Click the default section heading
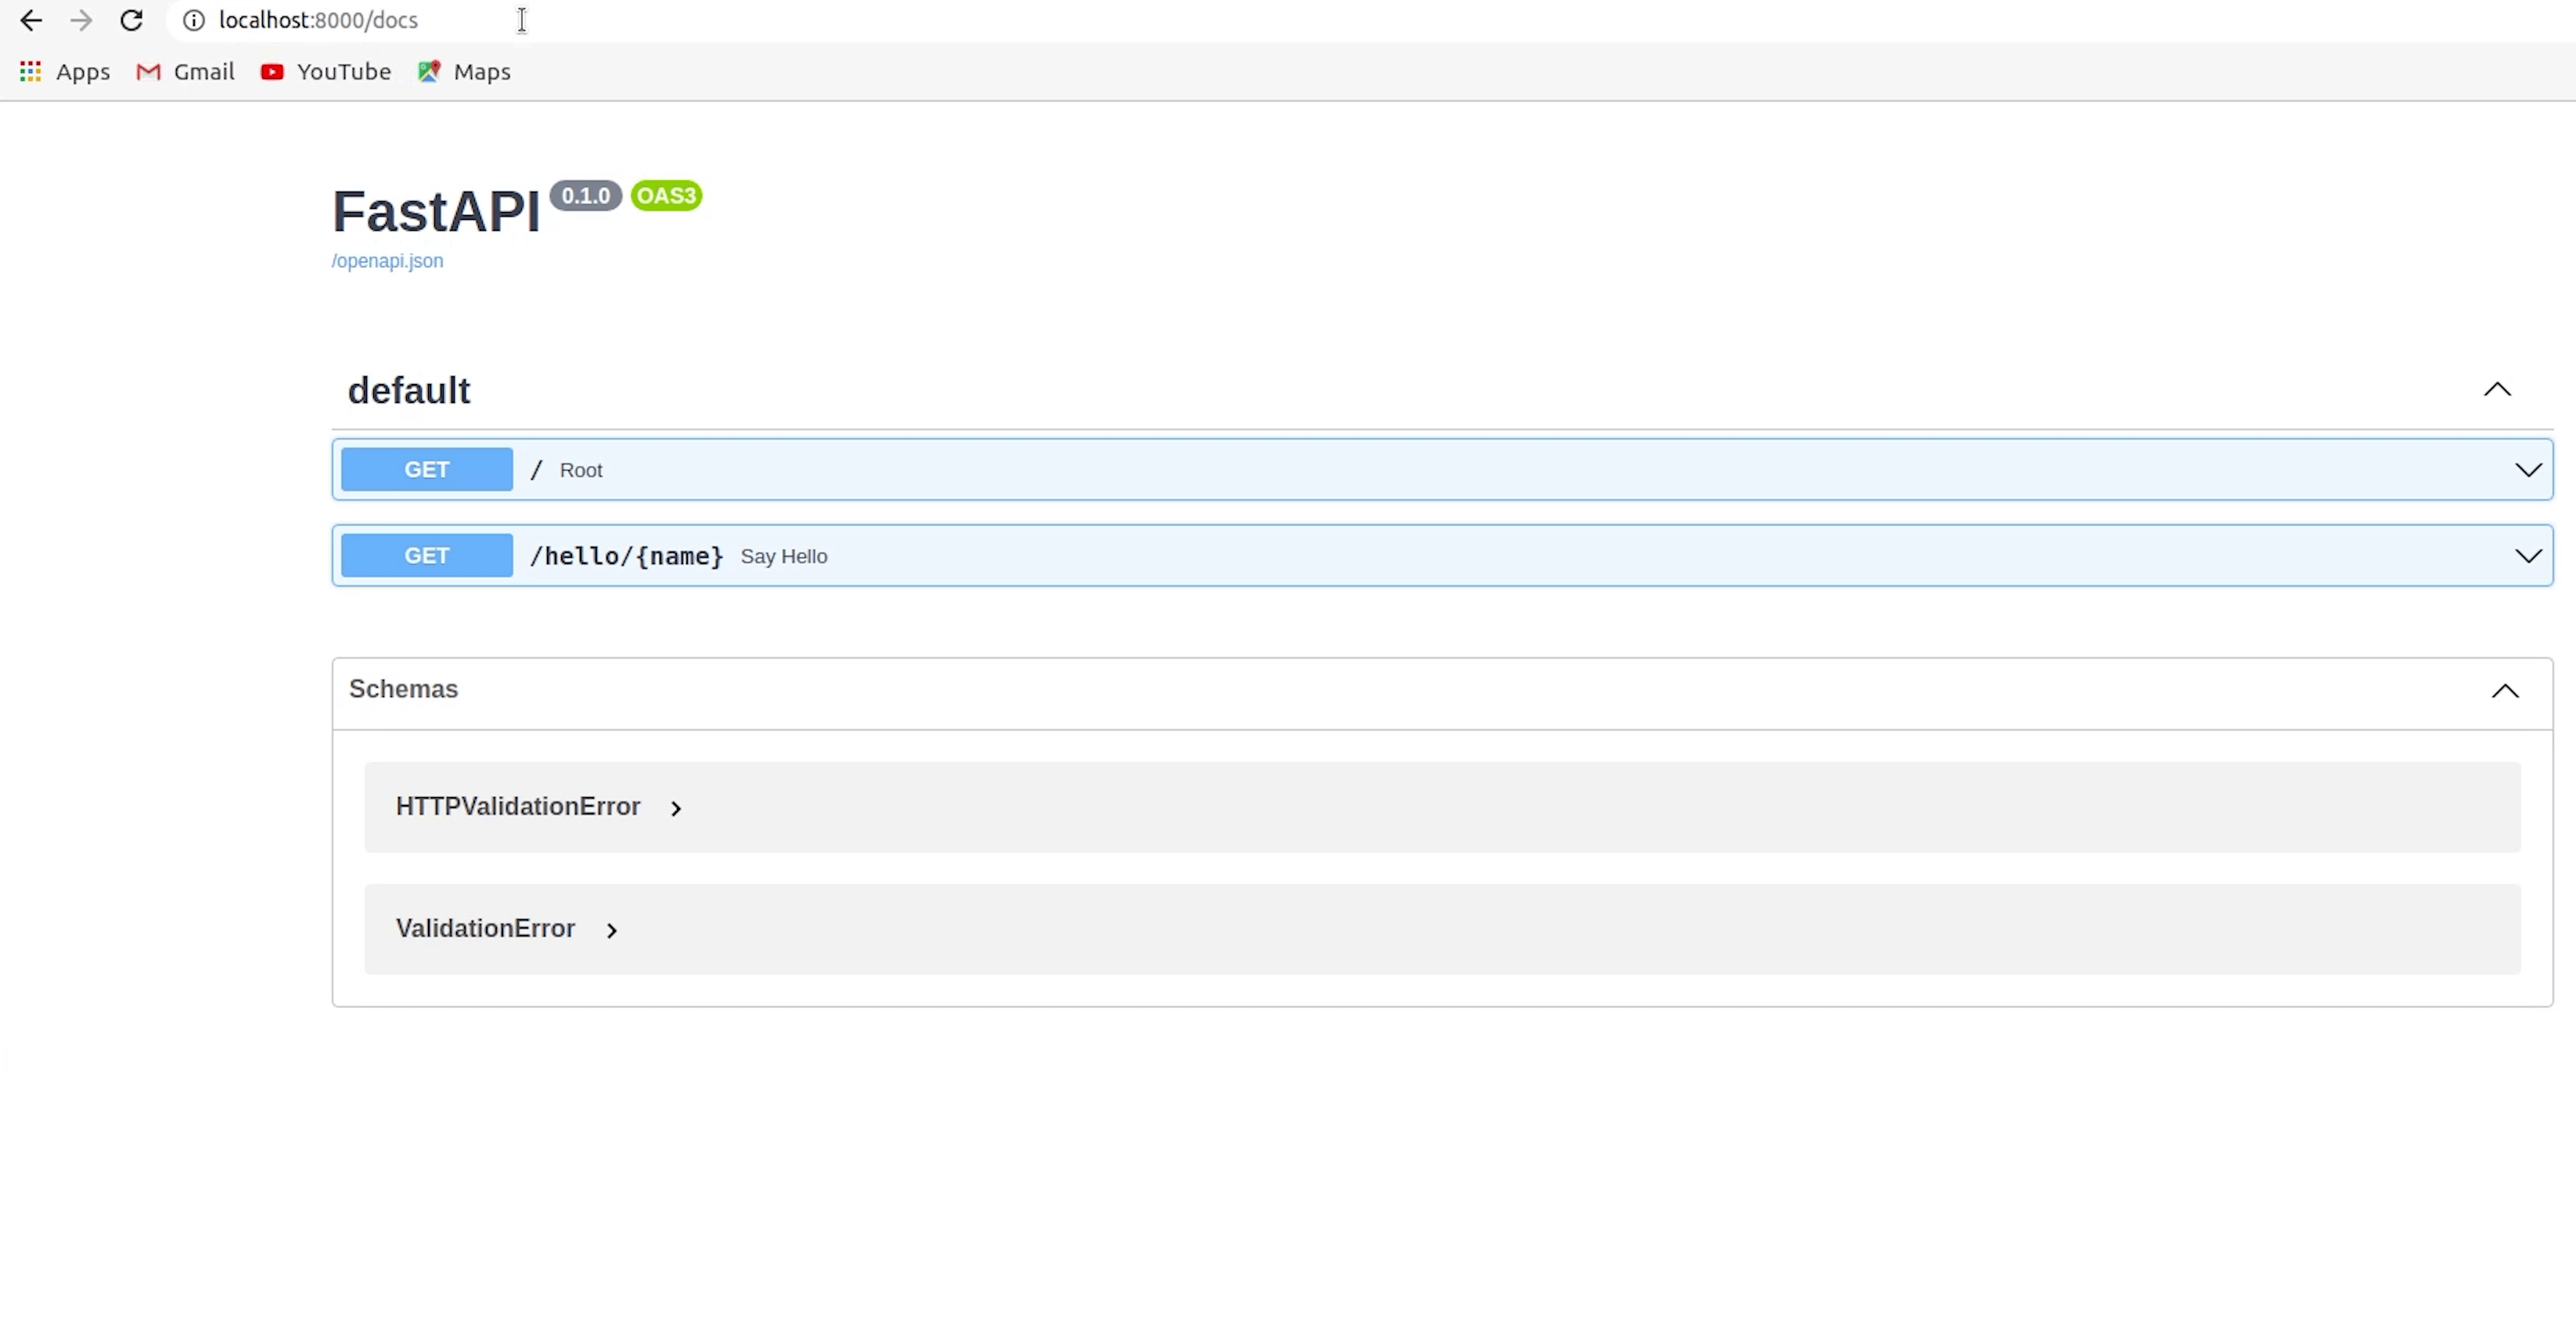Image resolution: width=2576 pixels, height=1333 pixels. pos(409,391)
